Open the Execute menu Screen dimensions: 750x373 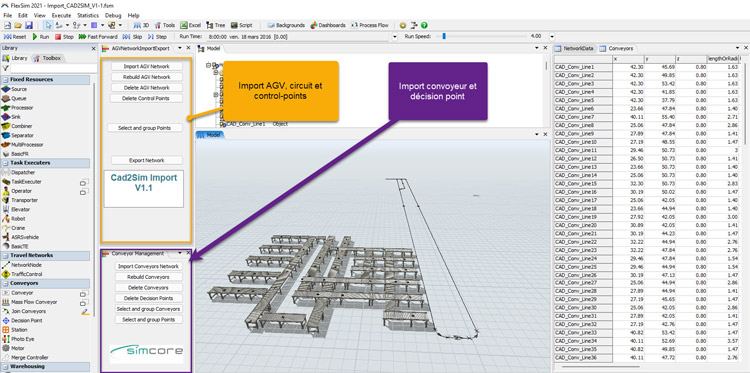point(61,15)
